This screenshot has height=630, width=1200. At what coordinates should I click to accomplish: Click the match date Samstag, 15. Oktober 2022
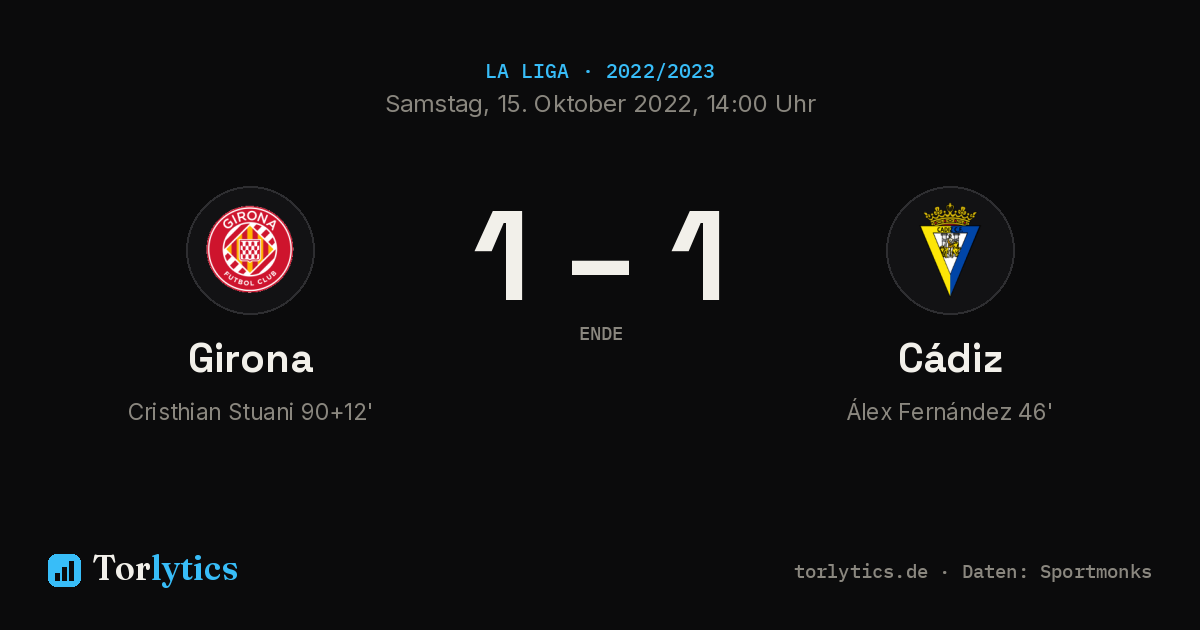click(x=537, y=104)
